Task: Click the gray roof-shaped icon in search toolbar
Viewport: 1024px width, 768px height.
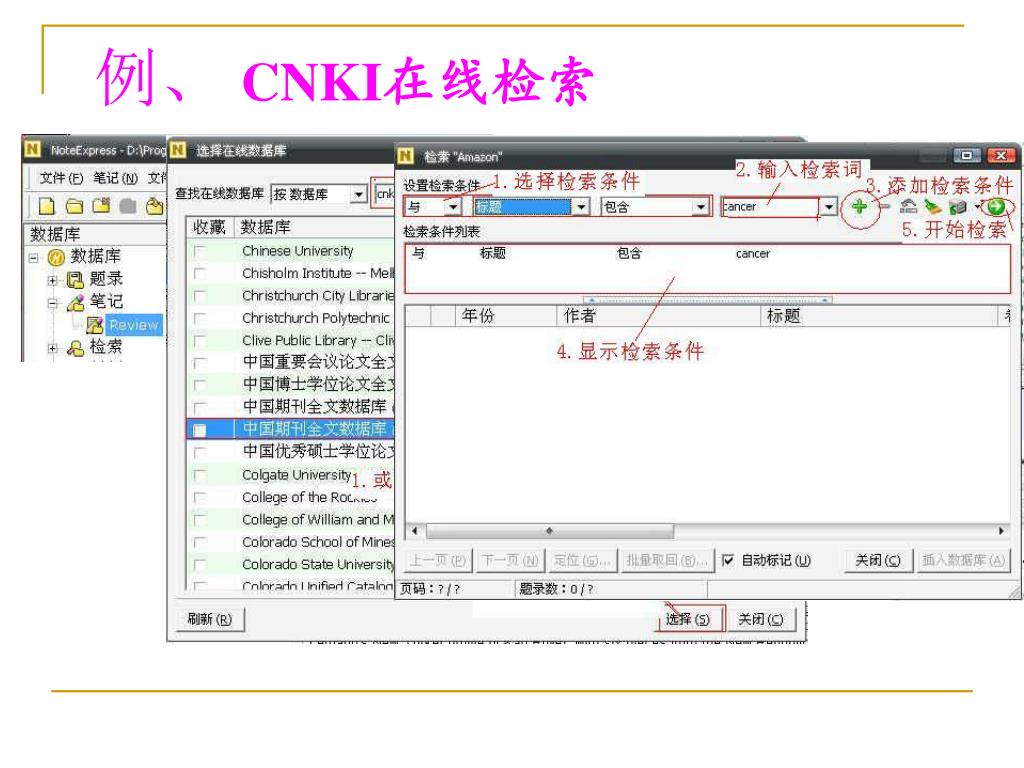Action: click(x=908, y=206)
